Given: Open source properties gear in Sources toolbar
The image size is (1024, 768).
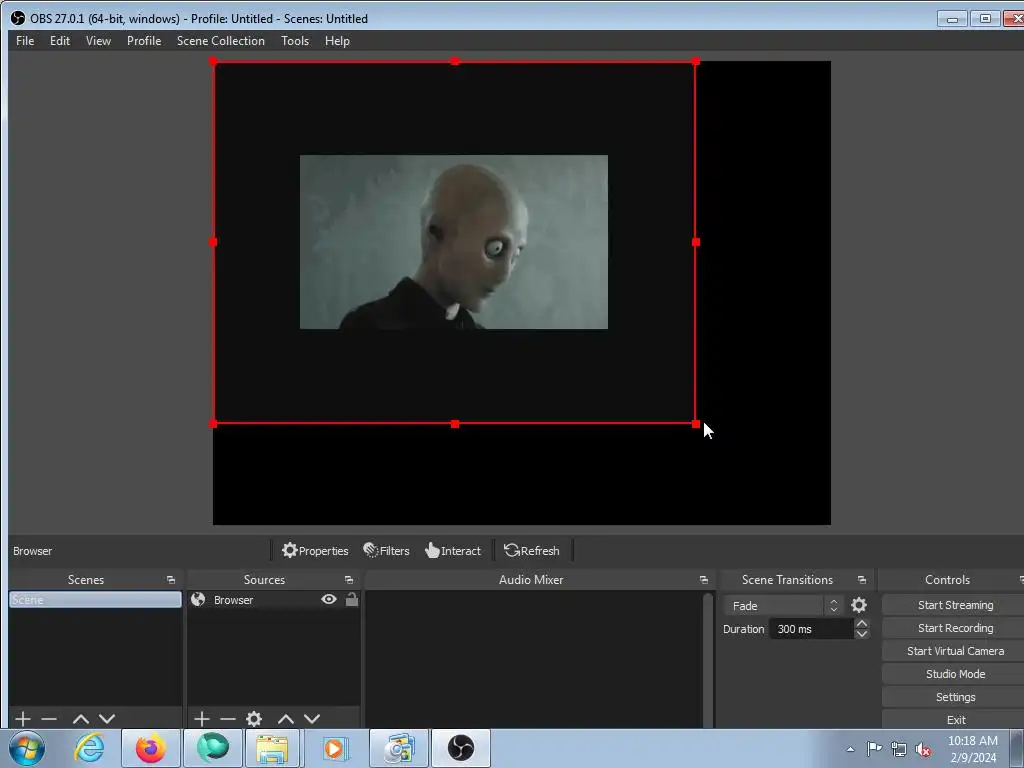Looking at the screenshot, I should point(254,719).
